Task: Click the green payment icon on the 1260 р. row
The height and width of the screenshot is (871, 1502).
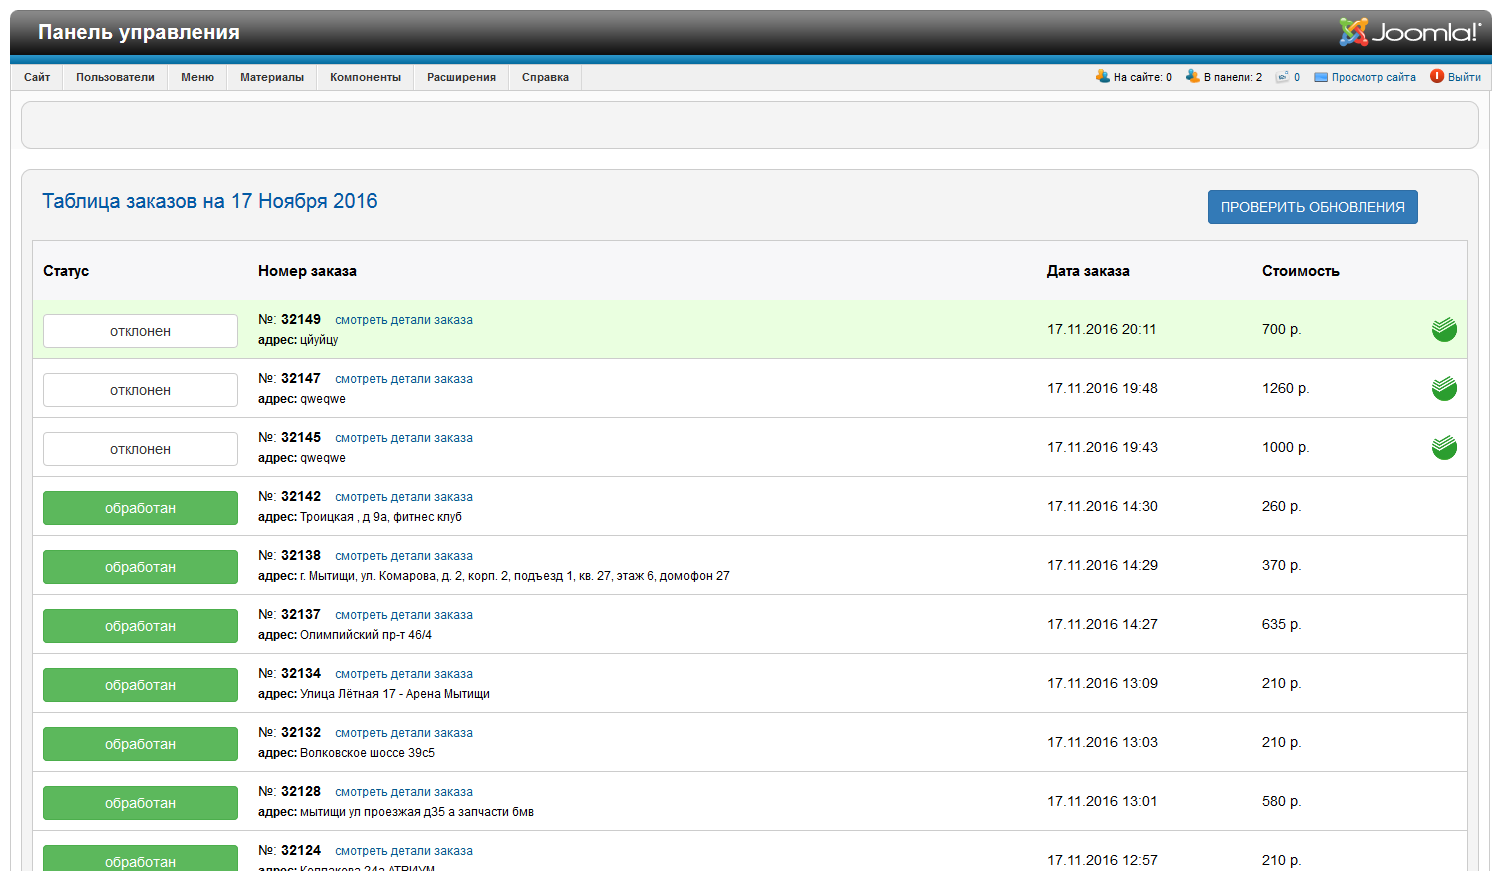Action: tap(1443, 388)
